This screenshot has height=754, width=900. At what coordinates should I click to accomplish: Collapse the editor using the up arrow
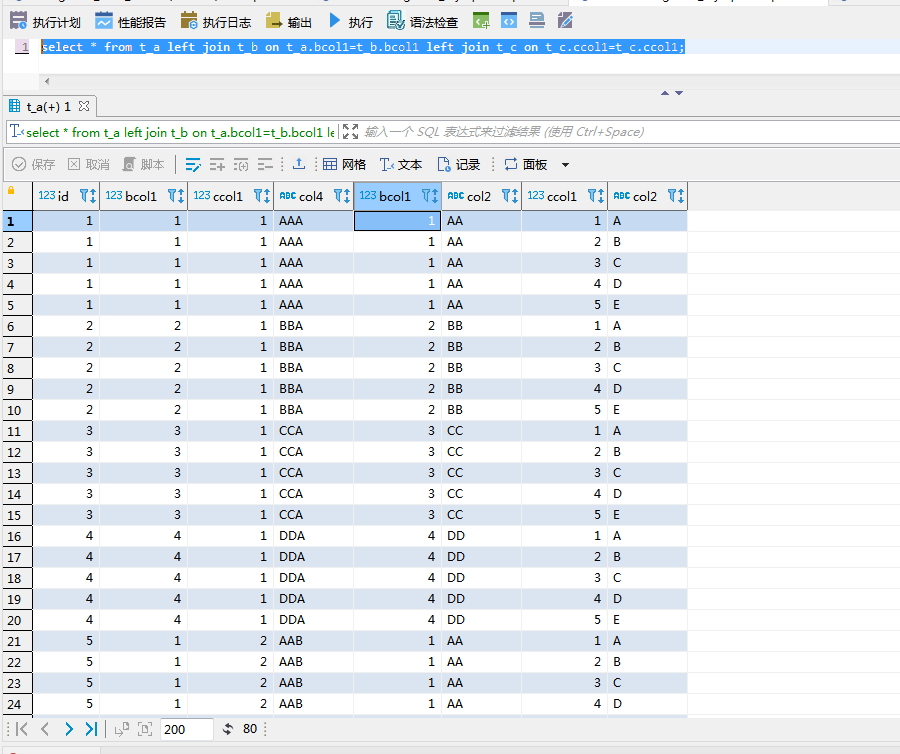tap(664, 93)
